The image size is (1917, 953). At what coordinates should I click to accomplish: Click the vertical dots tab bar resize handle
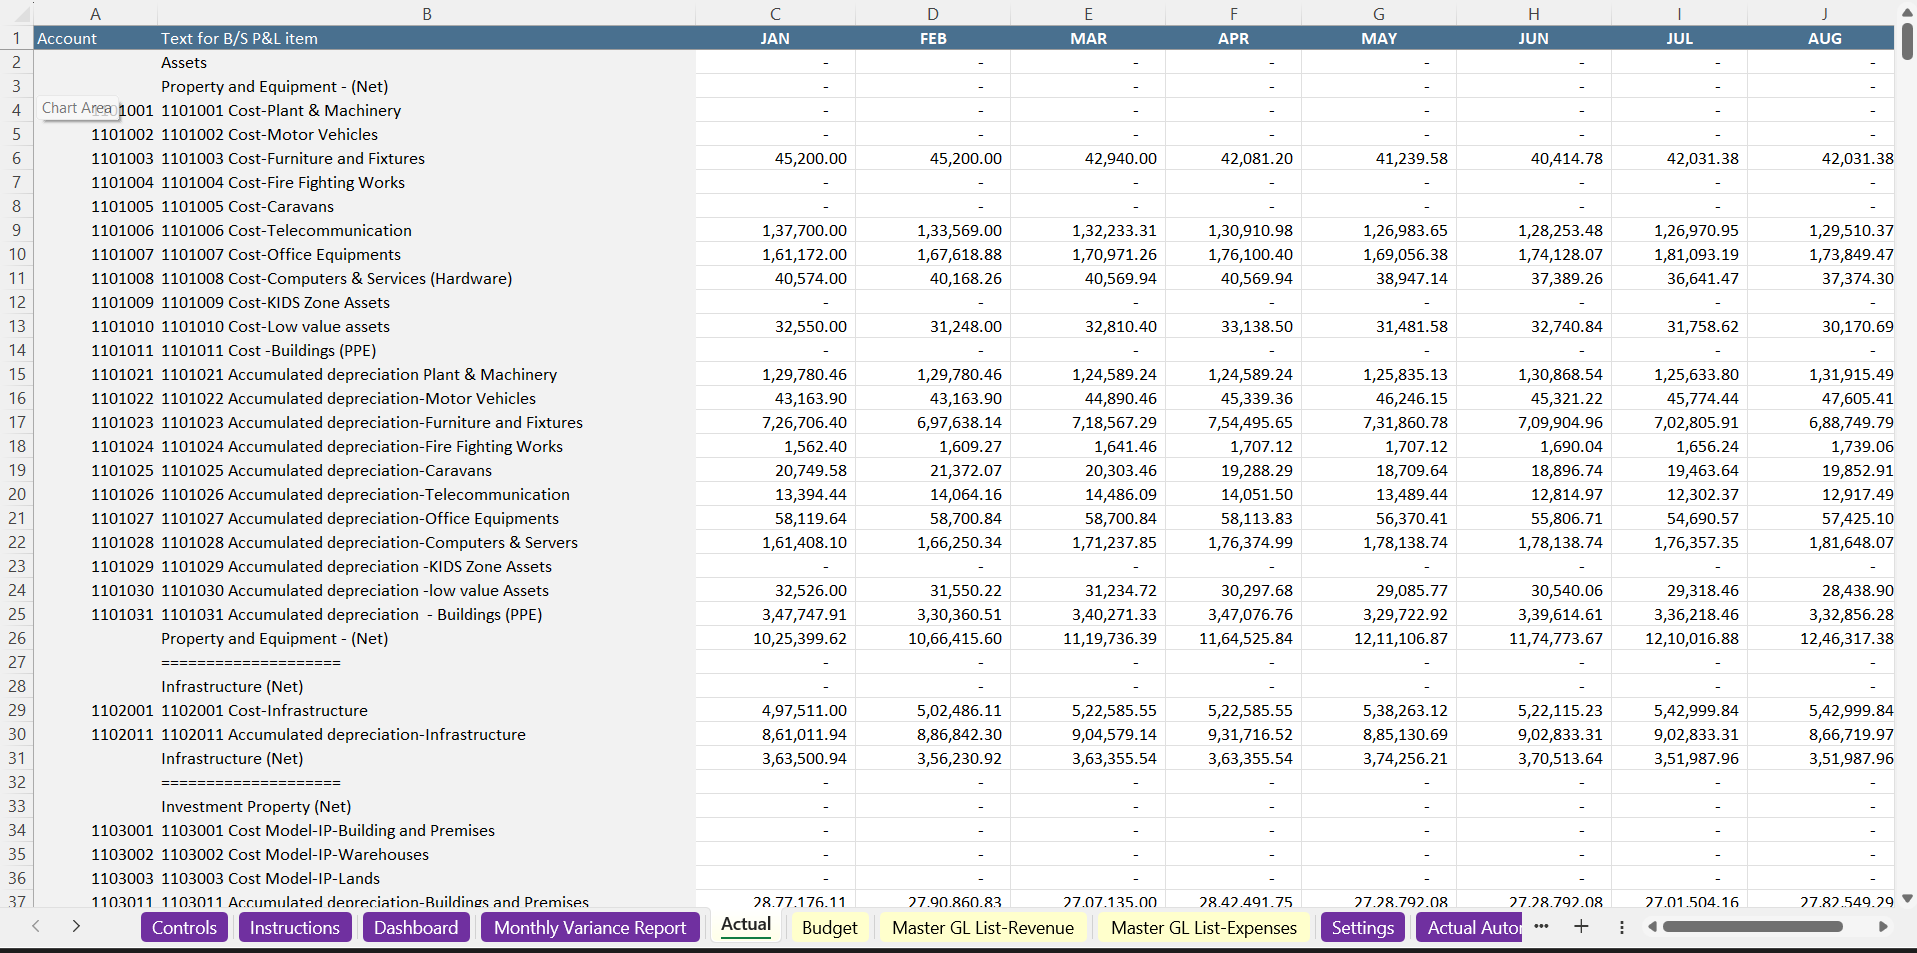coord(1621,927)
